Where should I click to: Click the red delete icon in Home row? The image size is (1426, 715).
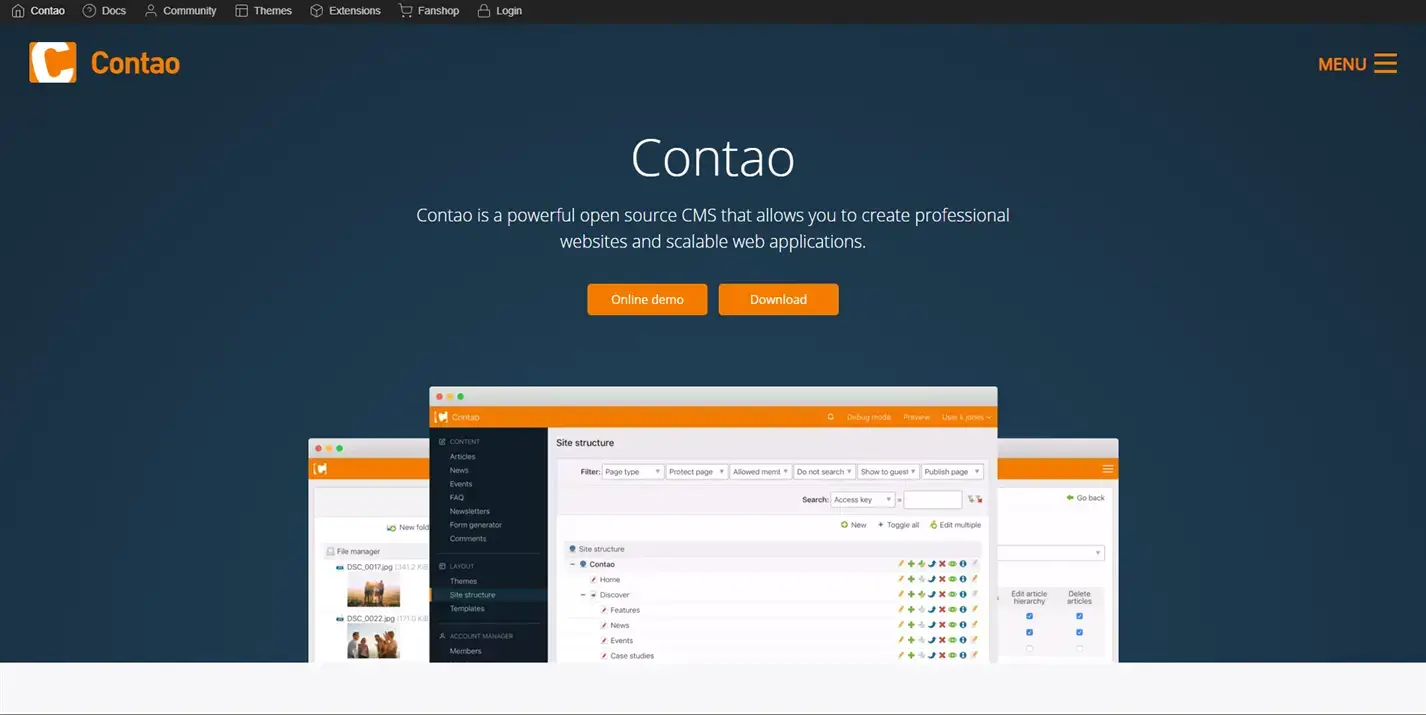click(x=942, y=579)
